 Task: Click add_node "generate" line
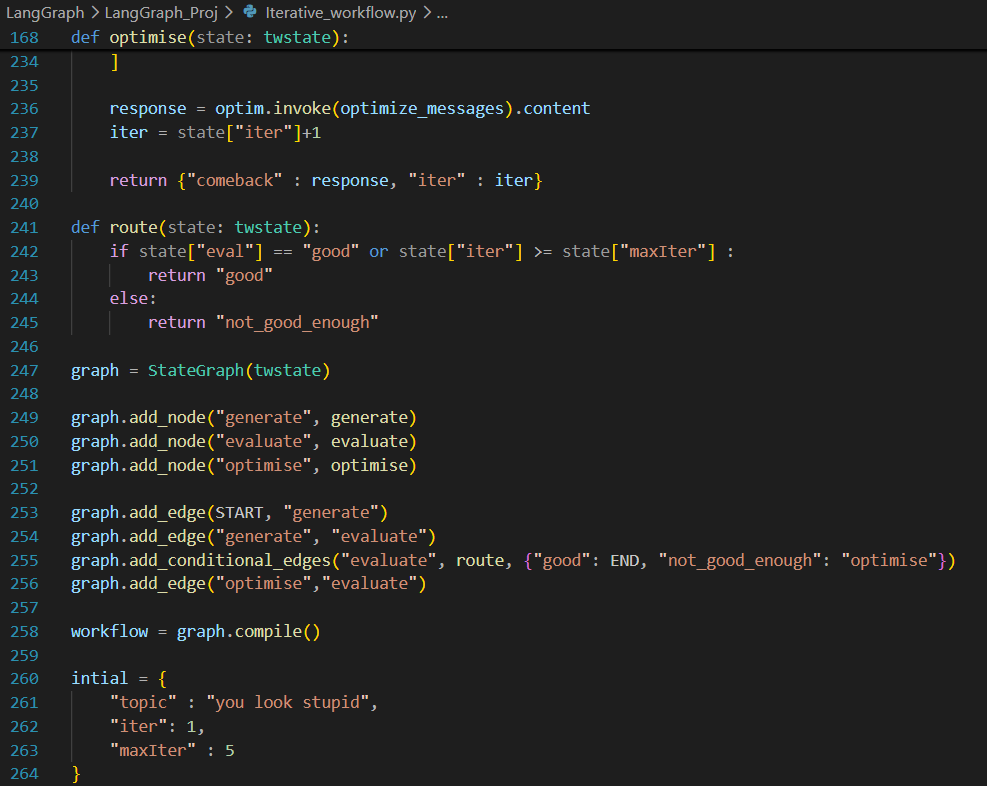click(244, 418)
